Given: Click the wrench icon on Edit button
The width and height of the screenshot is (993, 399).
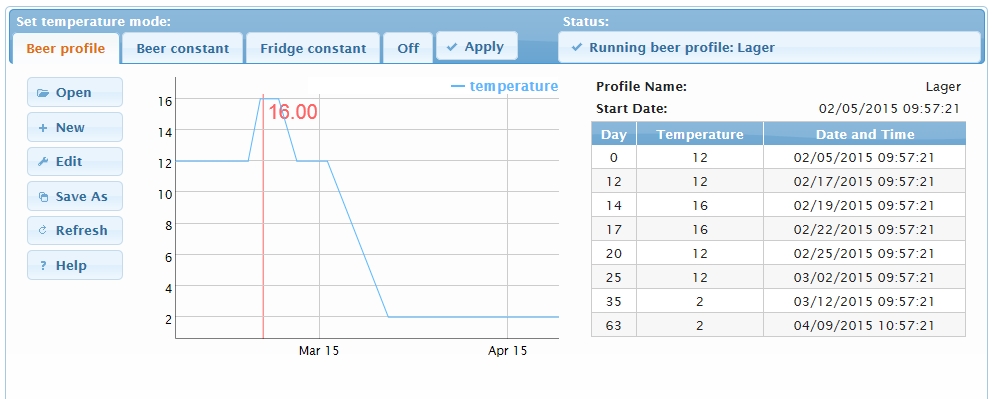Looking at the screenshot, I should pos(43,162).
